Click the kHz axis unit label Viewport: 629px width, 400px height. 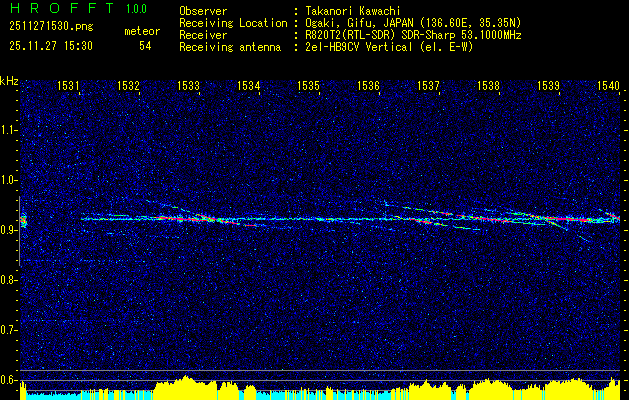click(9, 80)
